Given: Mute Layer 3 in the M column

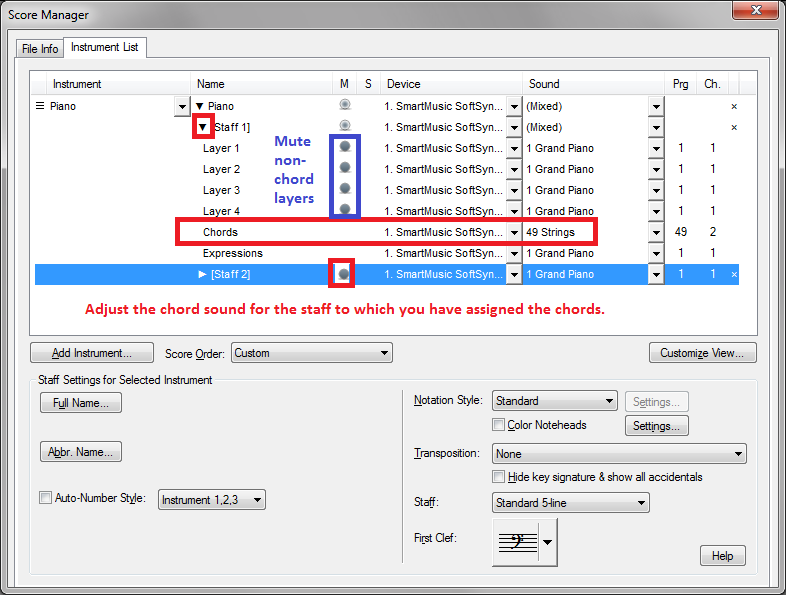Looking at the screenshot, I should (x=345, y=190).
